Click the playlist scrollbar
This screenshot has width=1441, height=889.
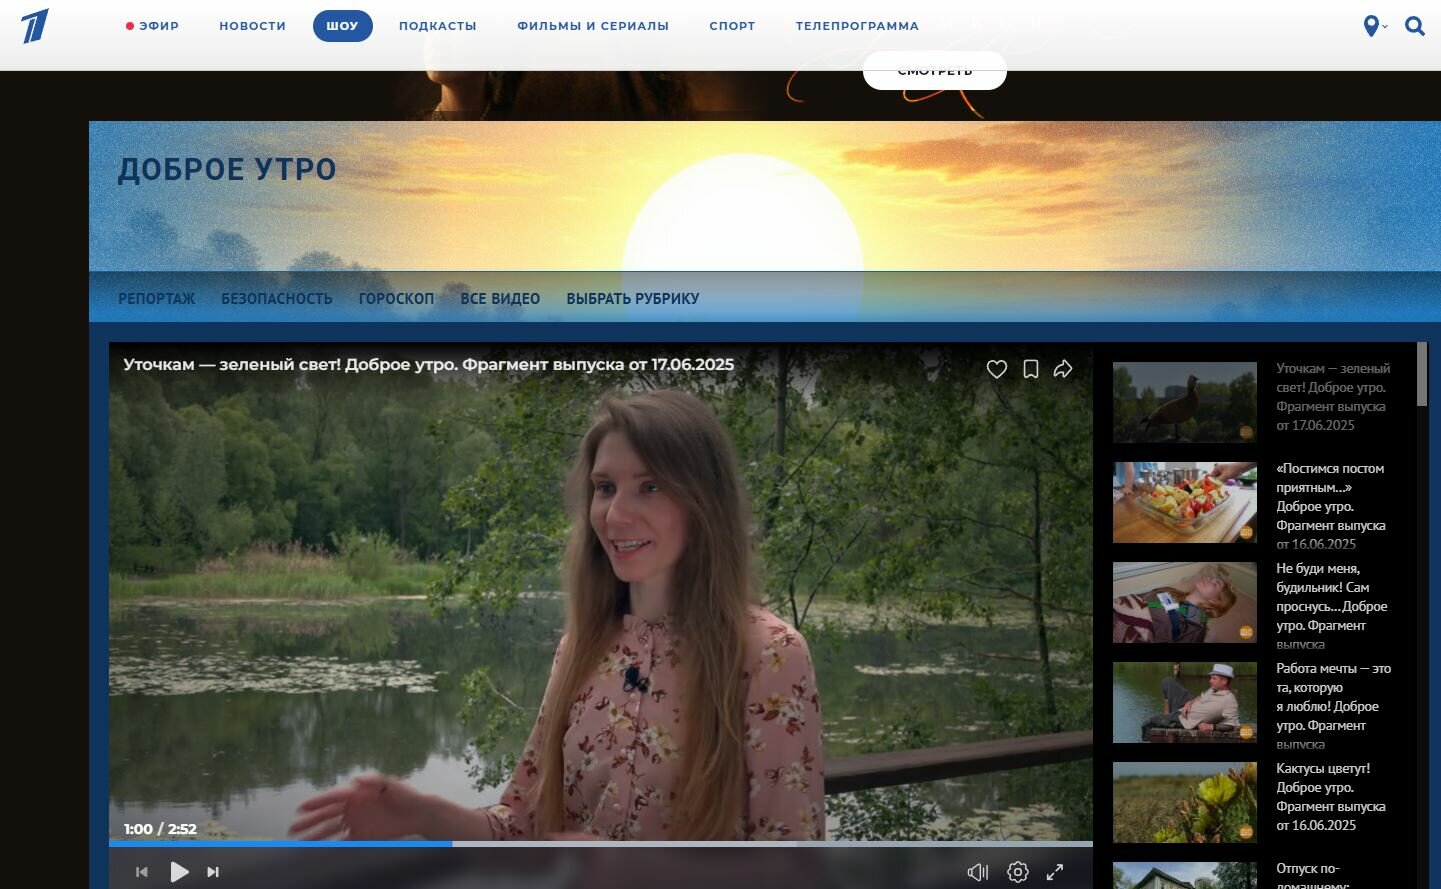tap(1422, 374)
